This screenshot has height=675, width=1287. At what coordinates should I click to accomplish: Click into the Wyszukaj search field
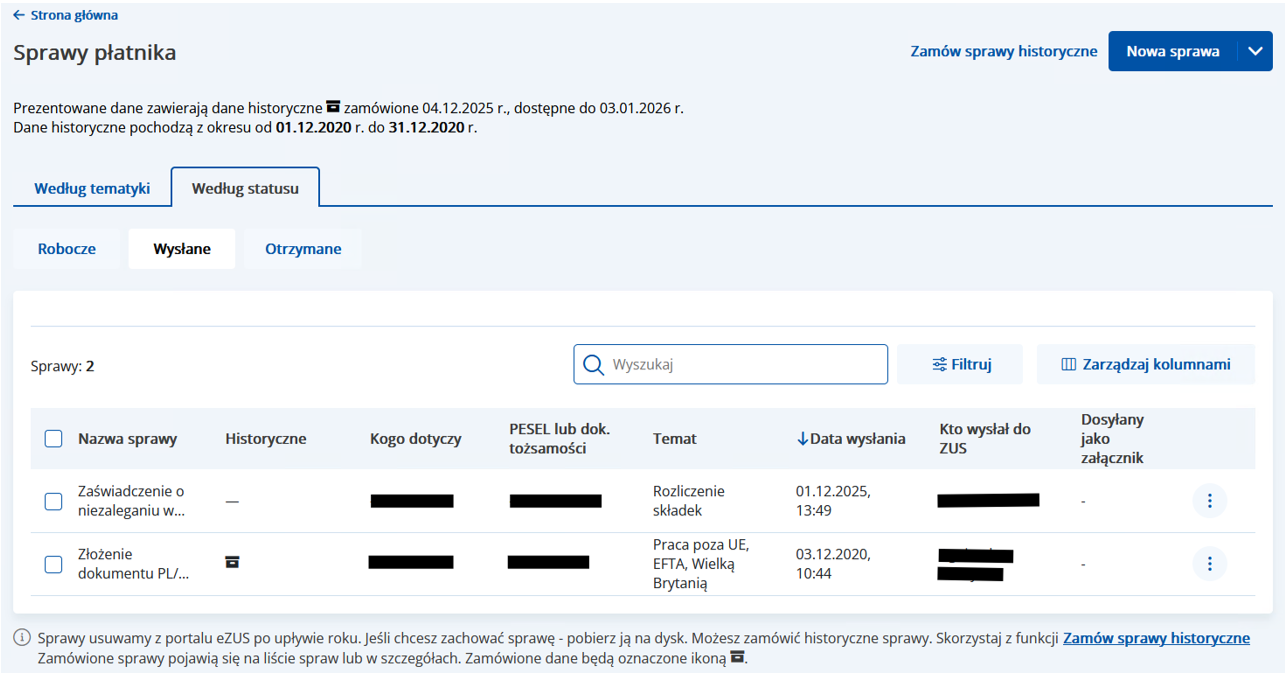(740, 365)
